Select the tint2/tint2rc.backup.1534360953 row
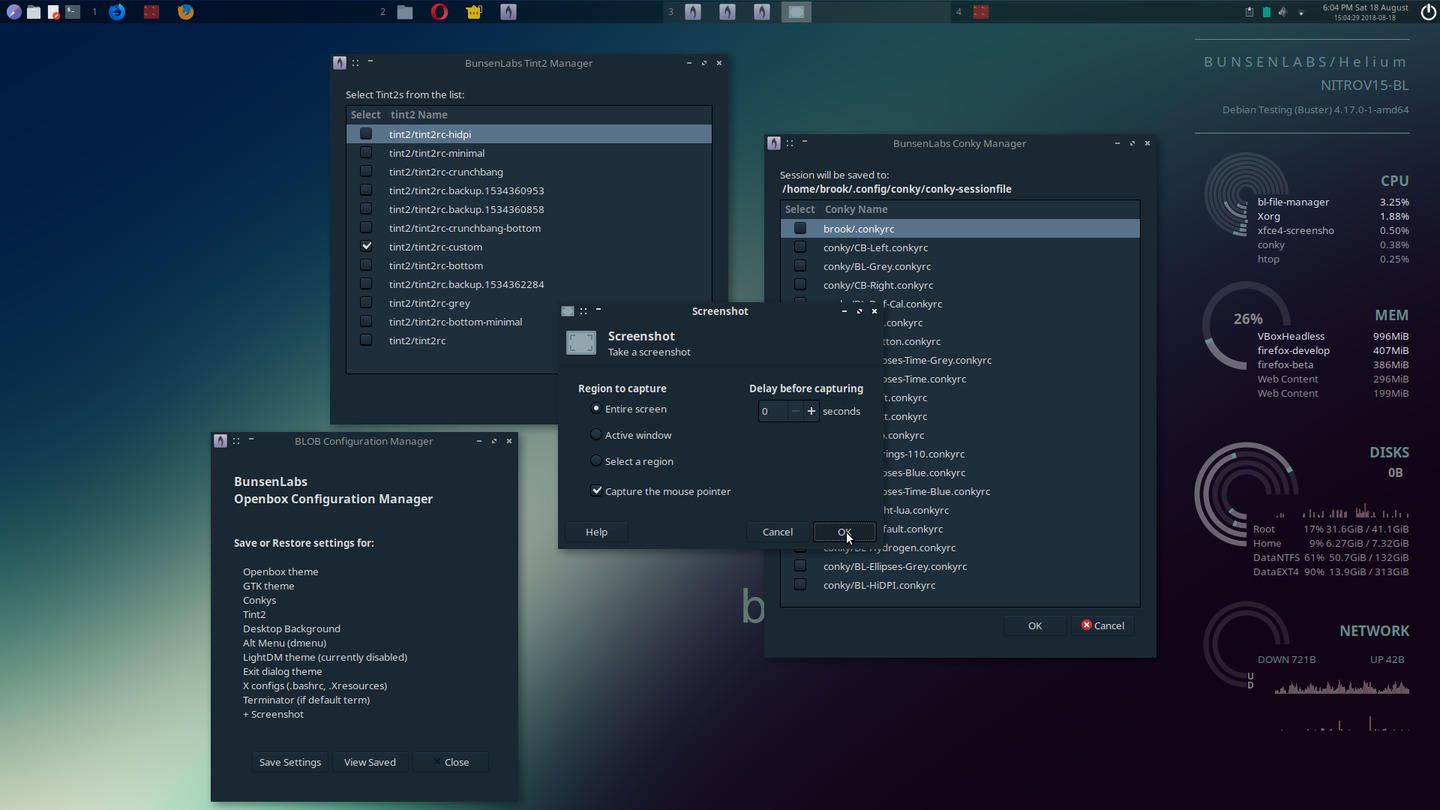Viewport: 1440px width, 810px height. point(529,190)
